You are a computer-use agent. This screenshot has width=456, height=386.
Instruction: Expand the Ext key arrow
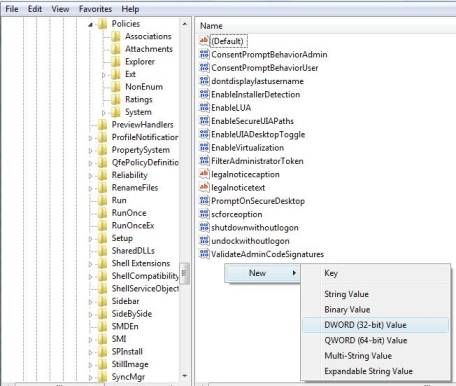[x=104, y=75]
